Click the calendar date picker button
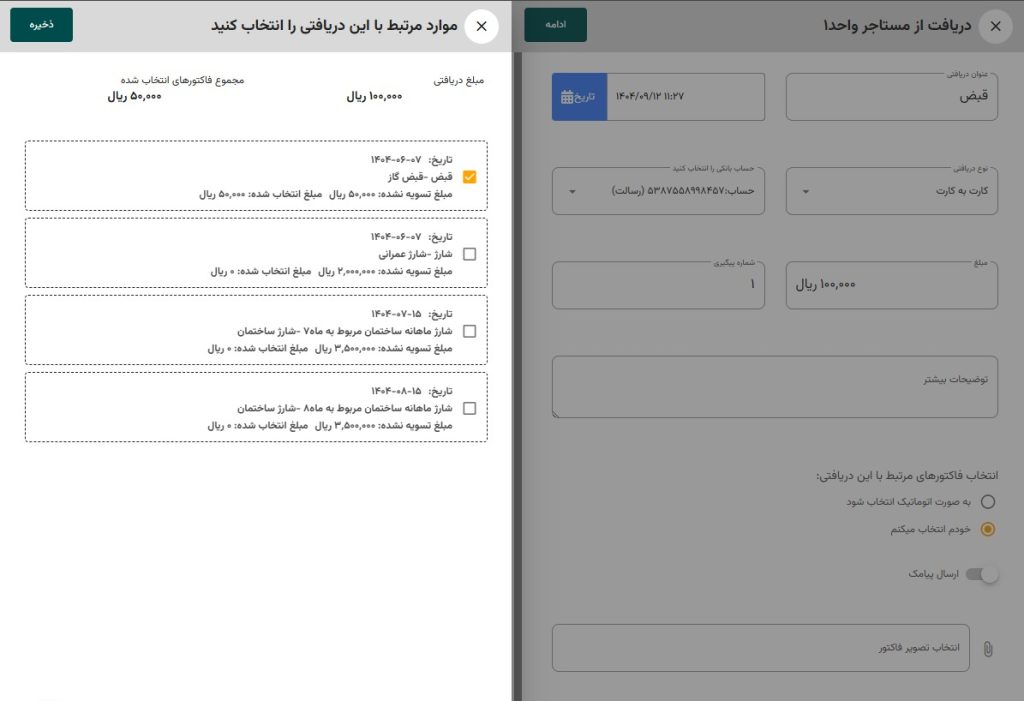 579,97
